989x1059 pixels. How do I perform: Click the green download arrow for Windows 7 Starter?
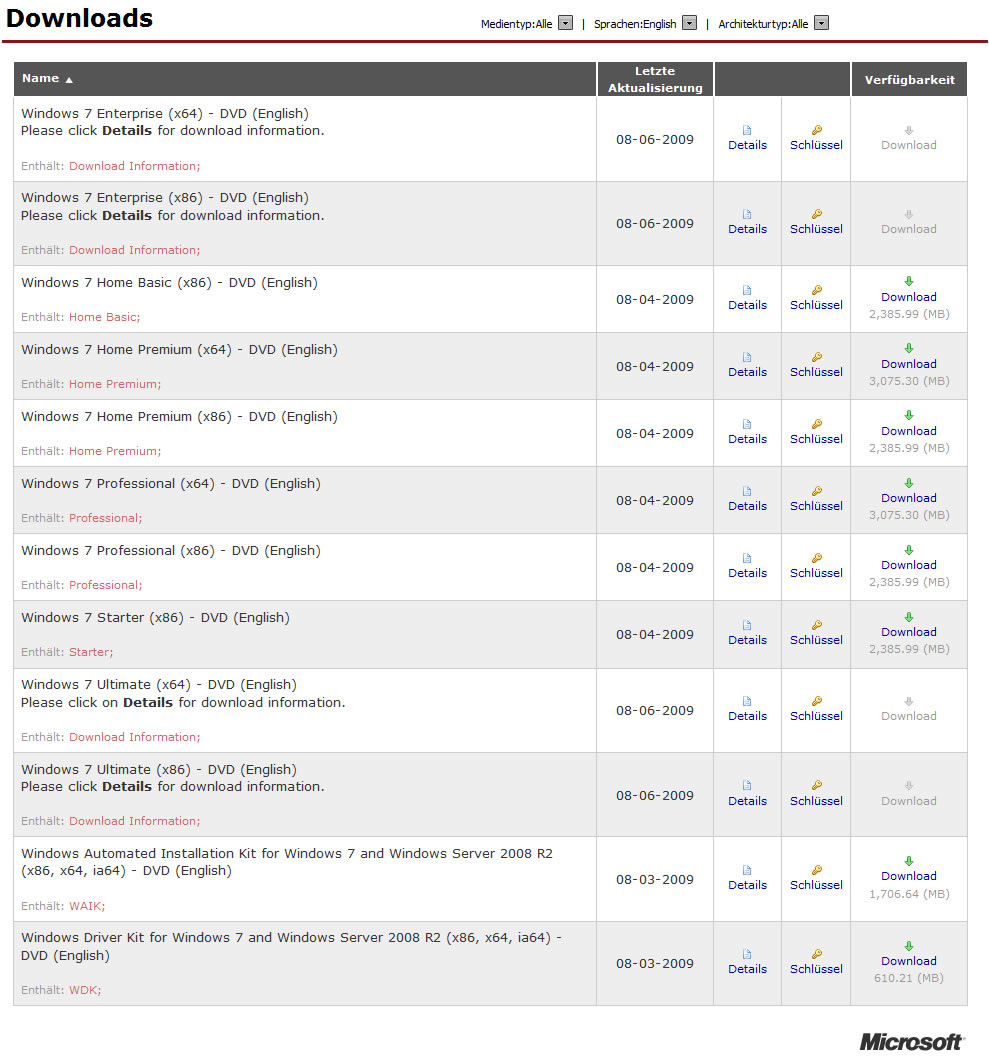pyautogui.click(x=909, y=617)
